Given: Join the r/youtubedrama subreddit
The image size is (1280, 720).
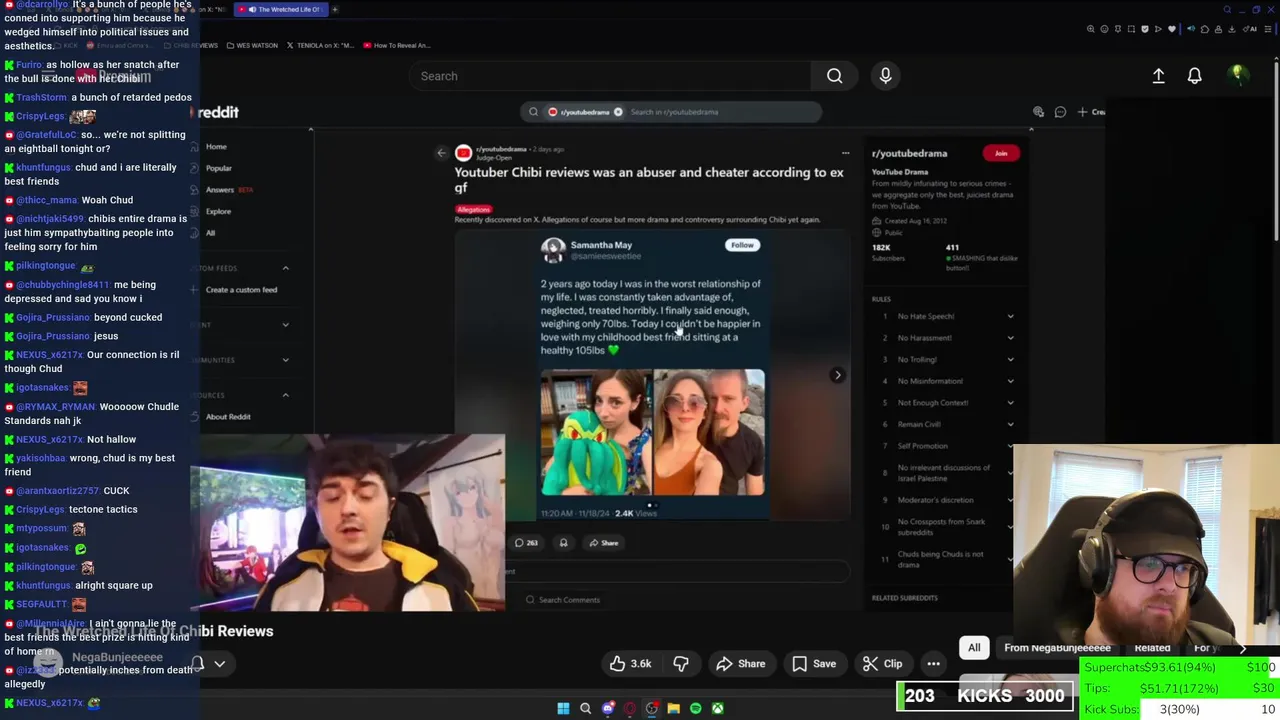Looking at the screenshot, I should pos(1001,153).
